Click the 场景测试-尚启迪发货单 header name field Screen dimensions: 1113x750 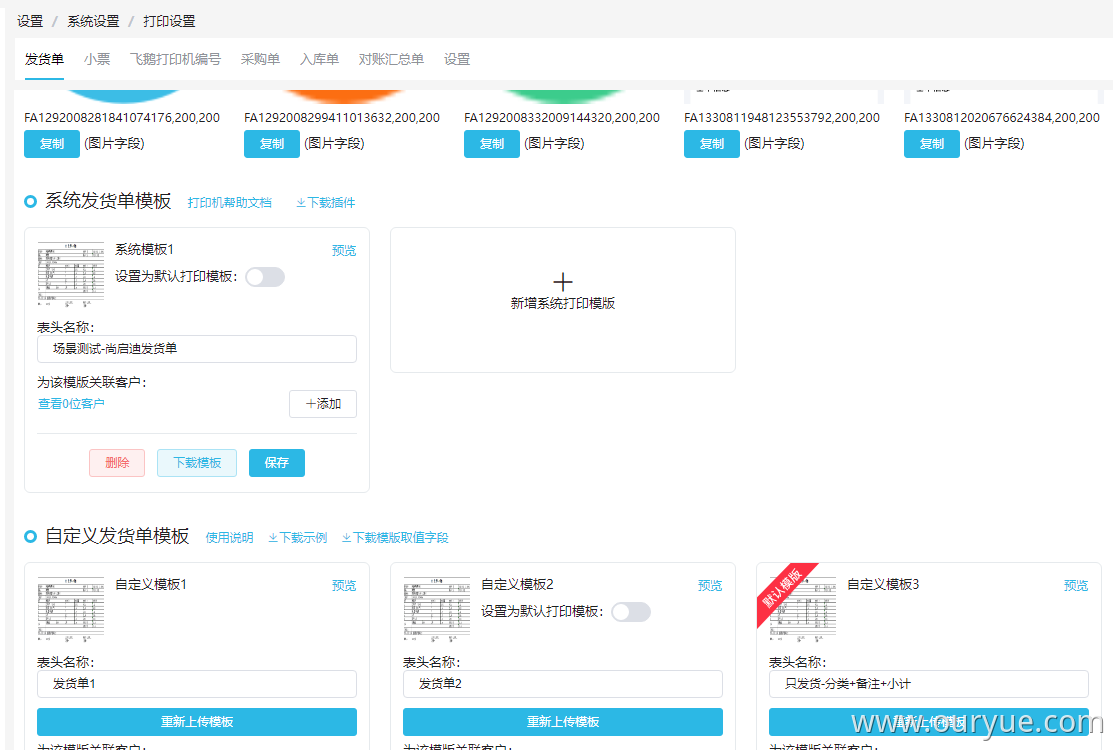[x=197, y=349]
